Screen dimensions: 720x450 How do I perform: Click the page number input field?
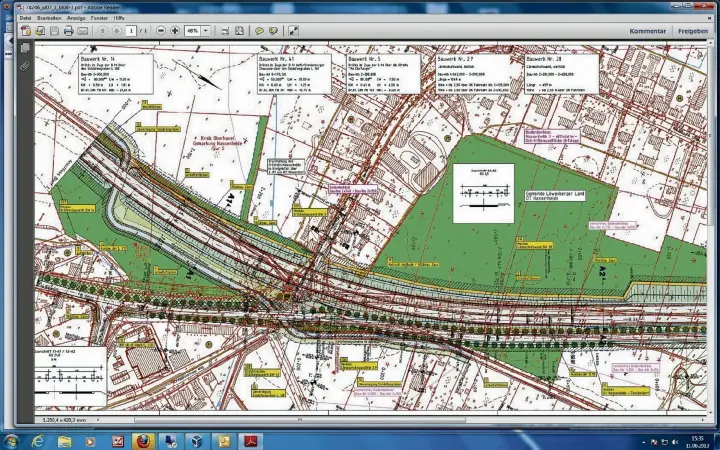coord(131,31)
